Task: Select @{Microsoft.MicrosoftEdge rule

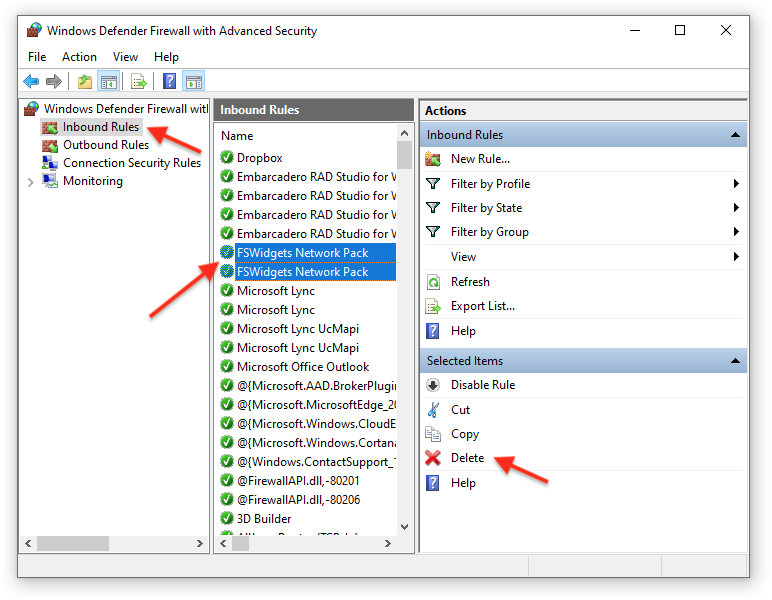Action: 317,405
